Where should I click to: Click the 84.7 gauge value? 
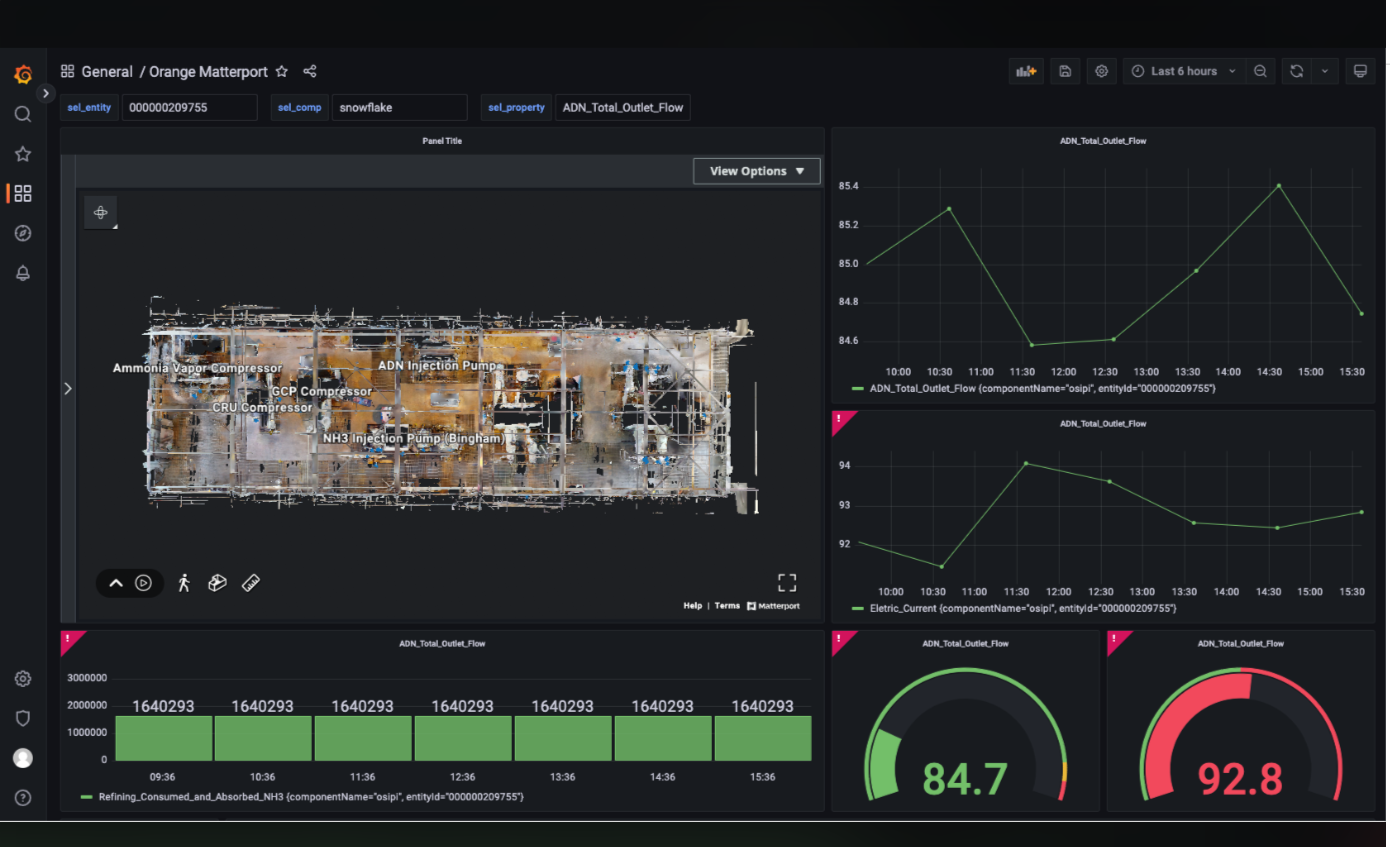964,778
